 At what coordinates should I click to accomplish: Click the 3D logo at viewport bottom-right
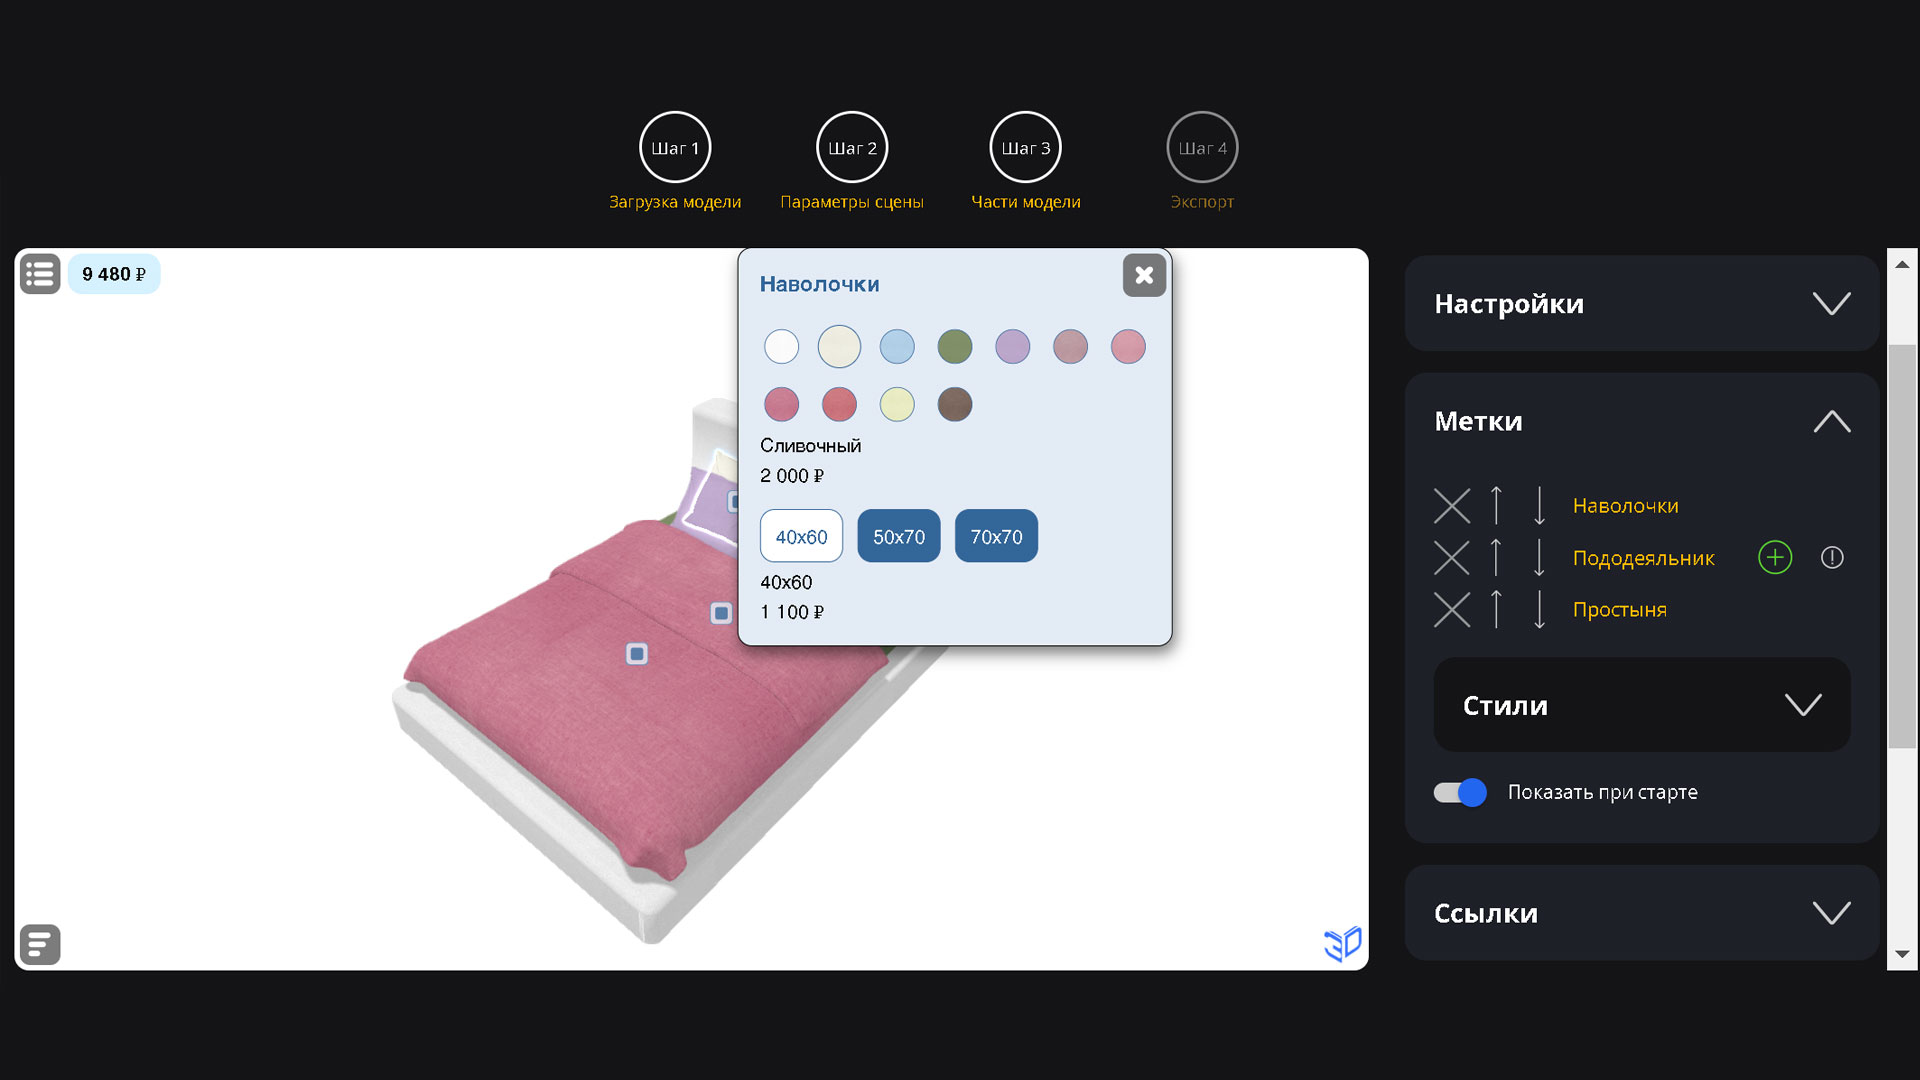pos(1344,942)
